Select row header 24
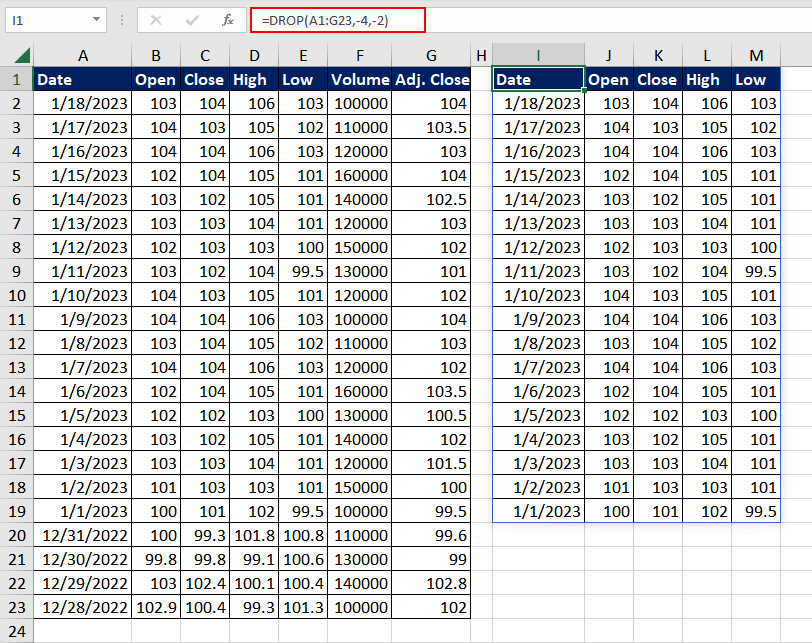The width and height of the screenshot is (812, 643). point(19,632)
